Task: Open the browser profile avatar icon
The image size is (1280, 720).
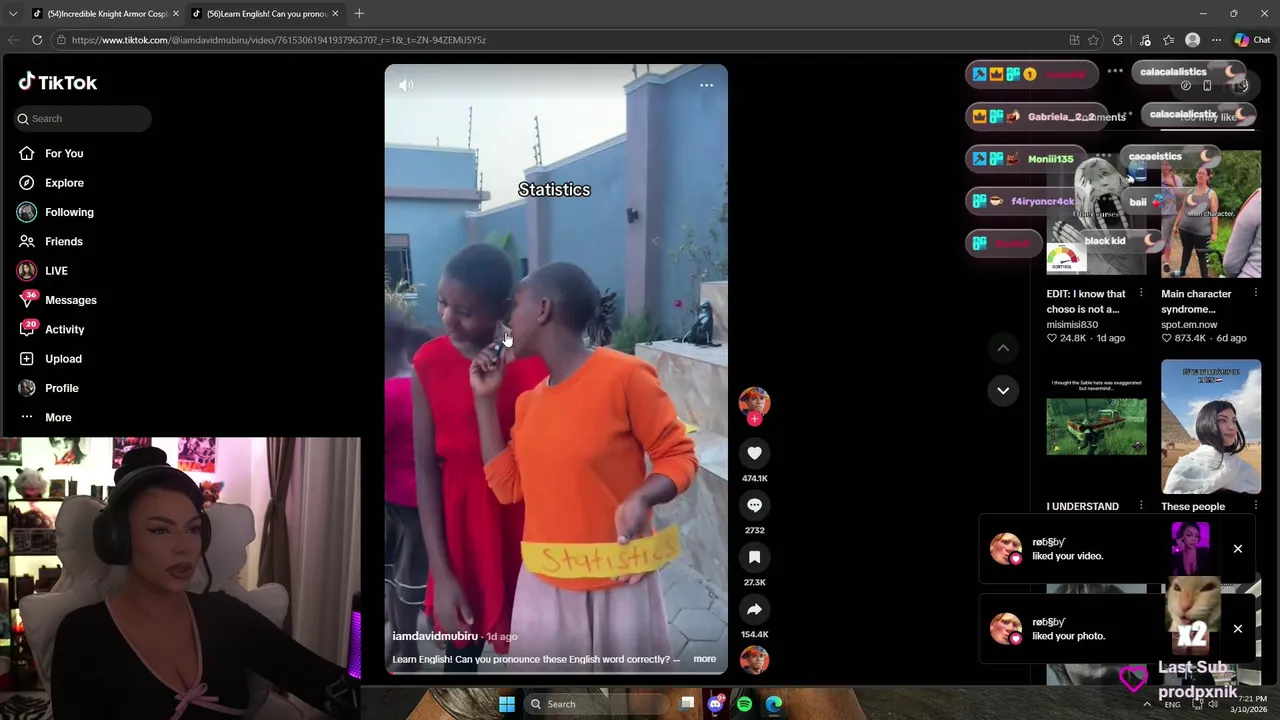Action: pos(1192,40)
